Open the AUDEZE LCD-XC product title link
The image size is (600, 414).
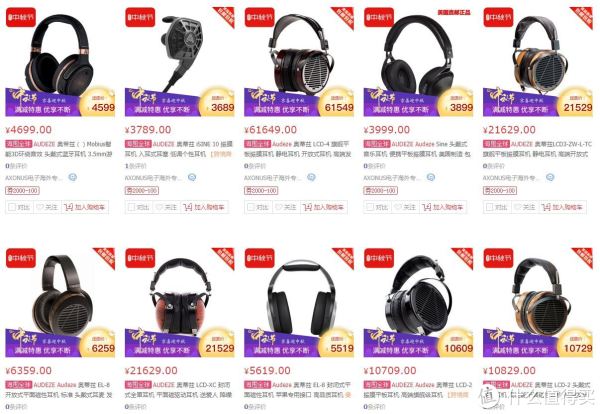coord(178,390)
